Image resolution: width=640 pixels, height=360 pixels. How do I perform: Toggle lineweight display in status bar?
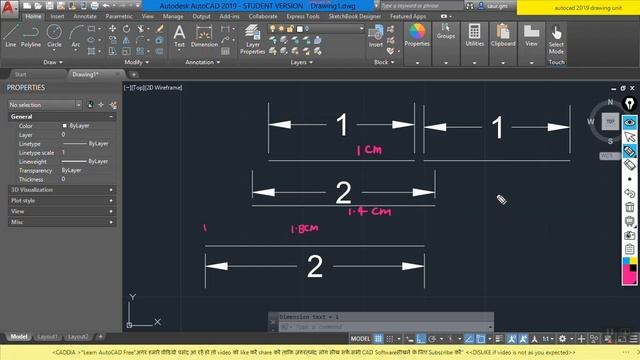499,339
